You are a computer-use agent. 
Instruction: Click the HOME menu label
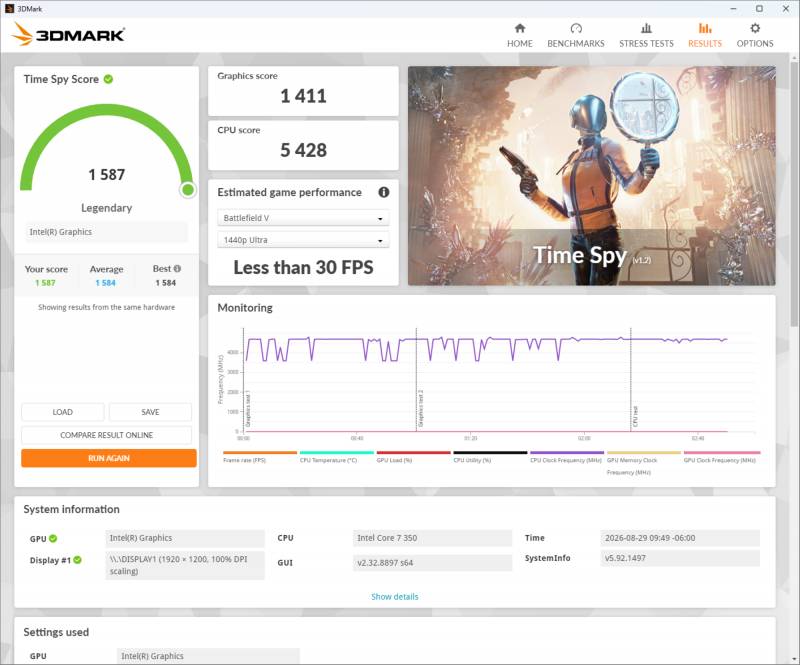[x=519, y=44]
